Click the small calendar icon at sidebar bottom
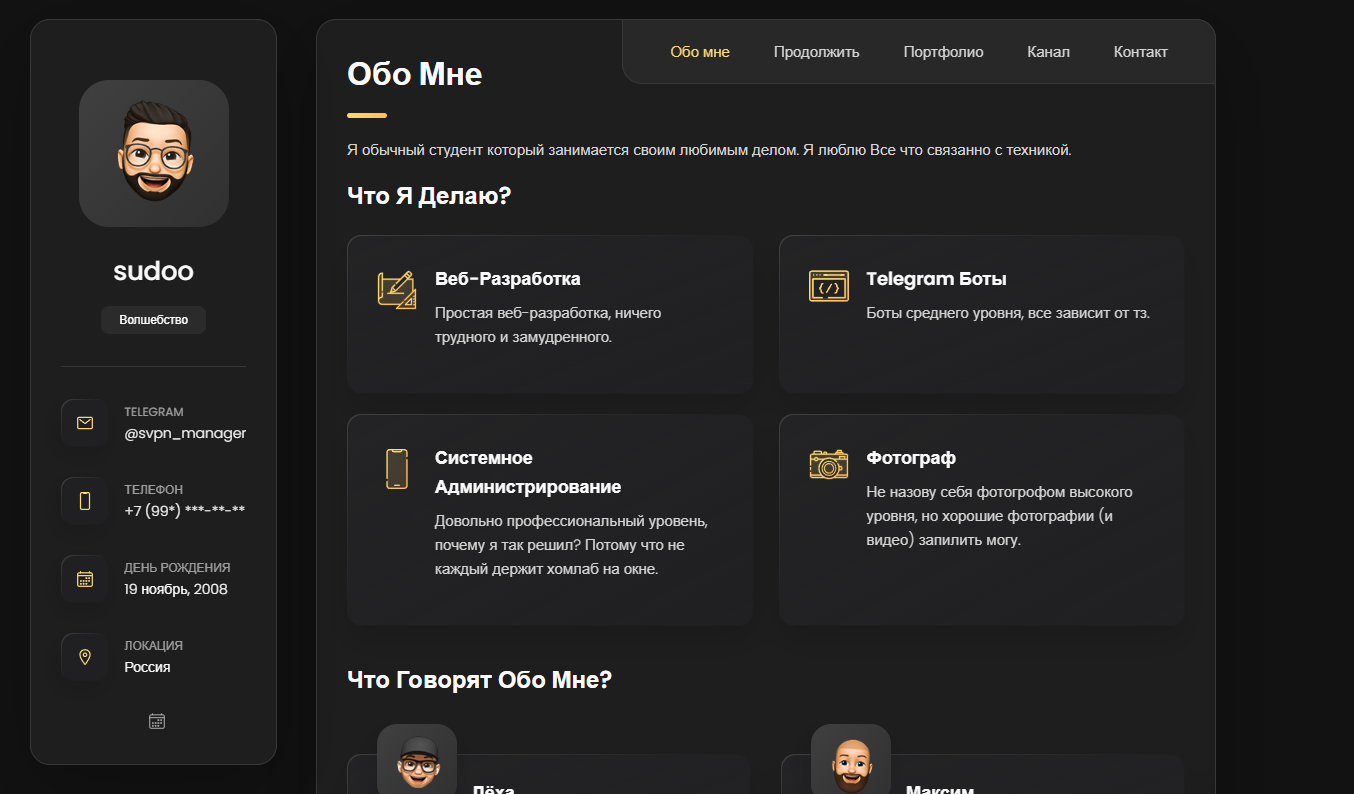This screenshot has width=1354, height=794. (x=156, y=721)
